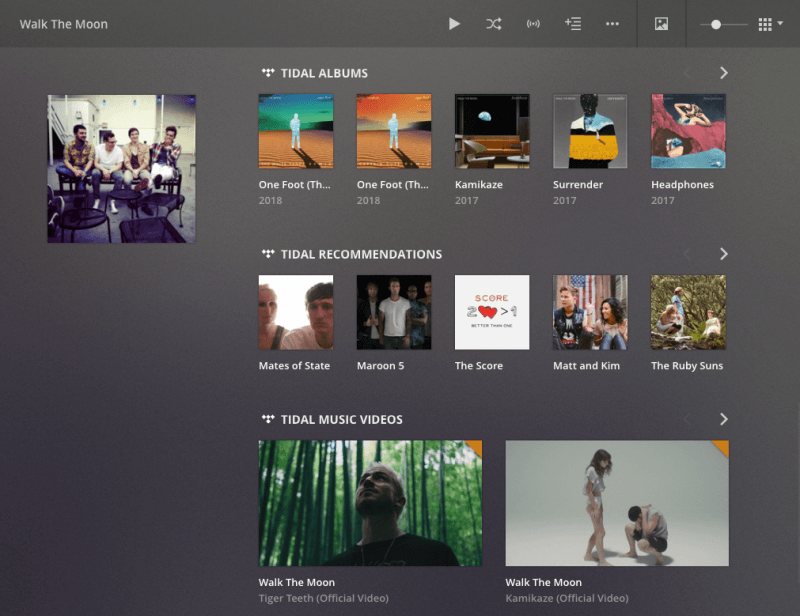Show next TIDAL Albums page
Image resolution: width=800 pixels, height=616 pixels.
(x=724, y=73)
